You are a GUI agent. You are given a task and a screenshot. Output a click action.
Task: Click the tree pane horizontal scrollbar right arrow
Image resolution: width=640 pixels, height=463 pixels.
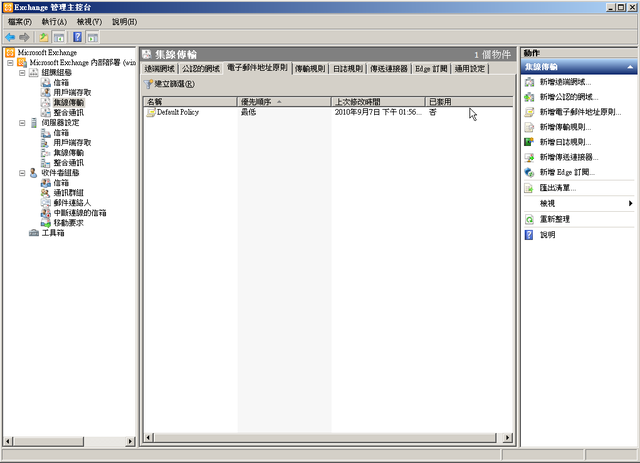(130, 441)
